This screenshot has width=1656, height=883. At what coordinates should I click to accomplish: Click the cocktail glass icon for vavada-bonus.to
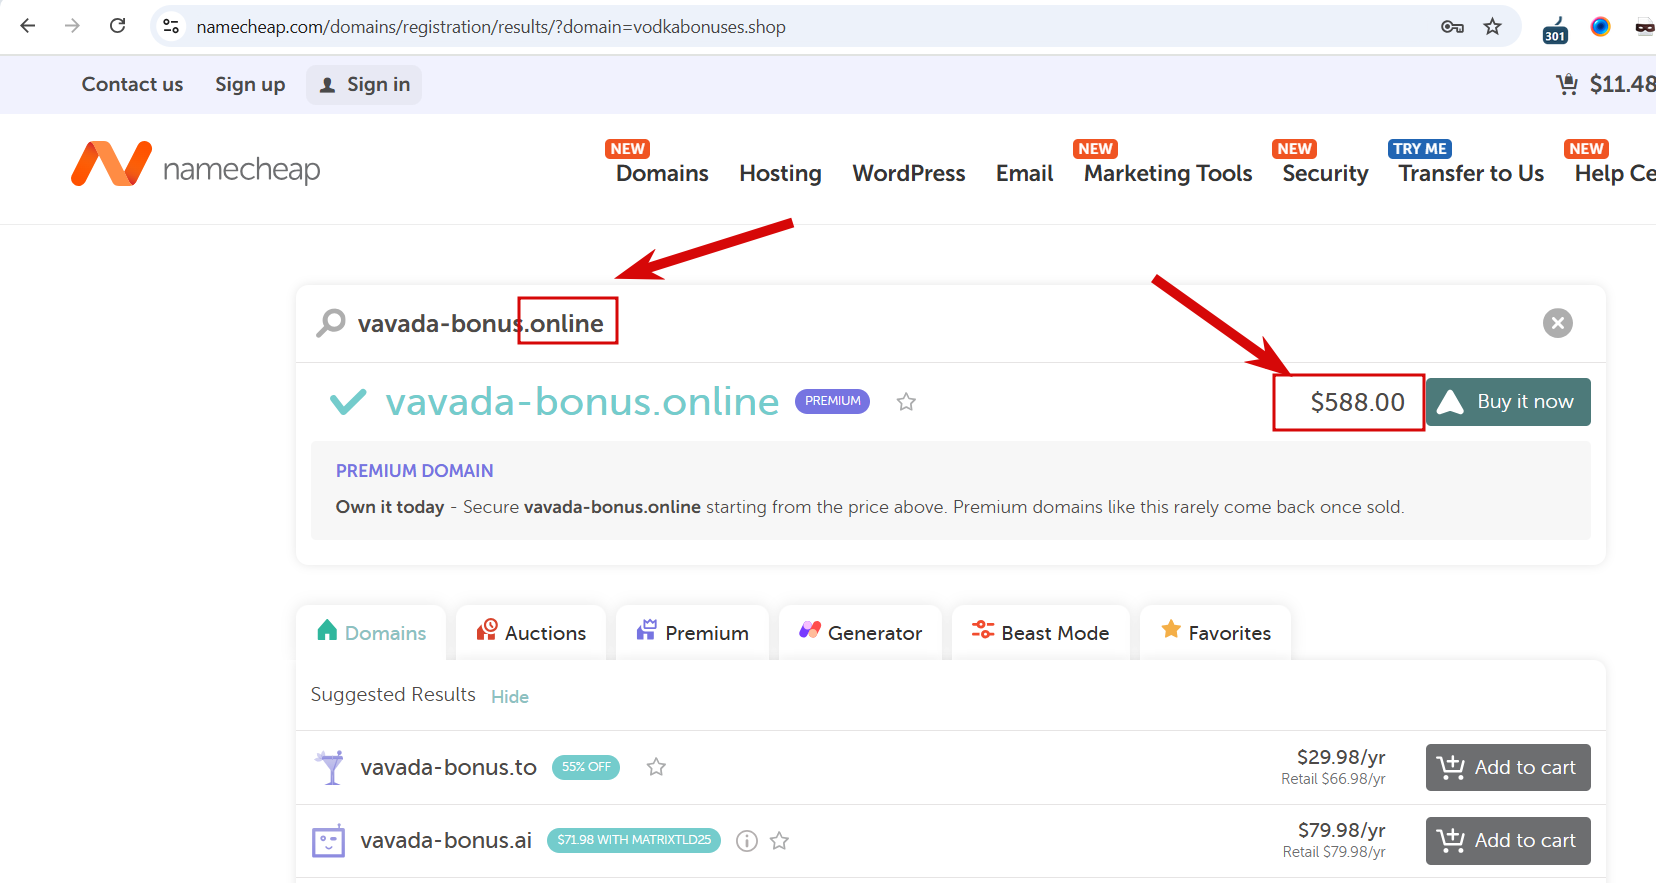[329, 767]
